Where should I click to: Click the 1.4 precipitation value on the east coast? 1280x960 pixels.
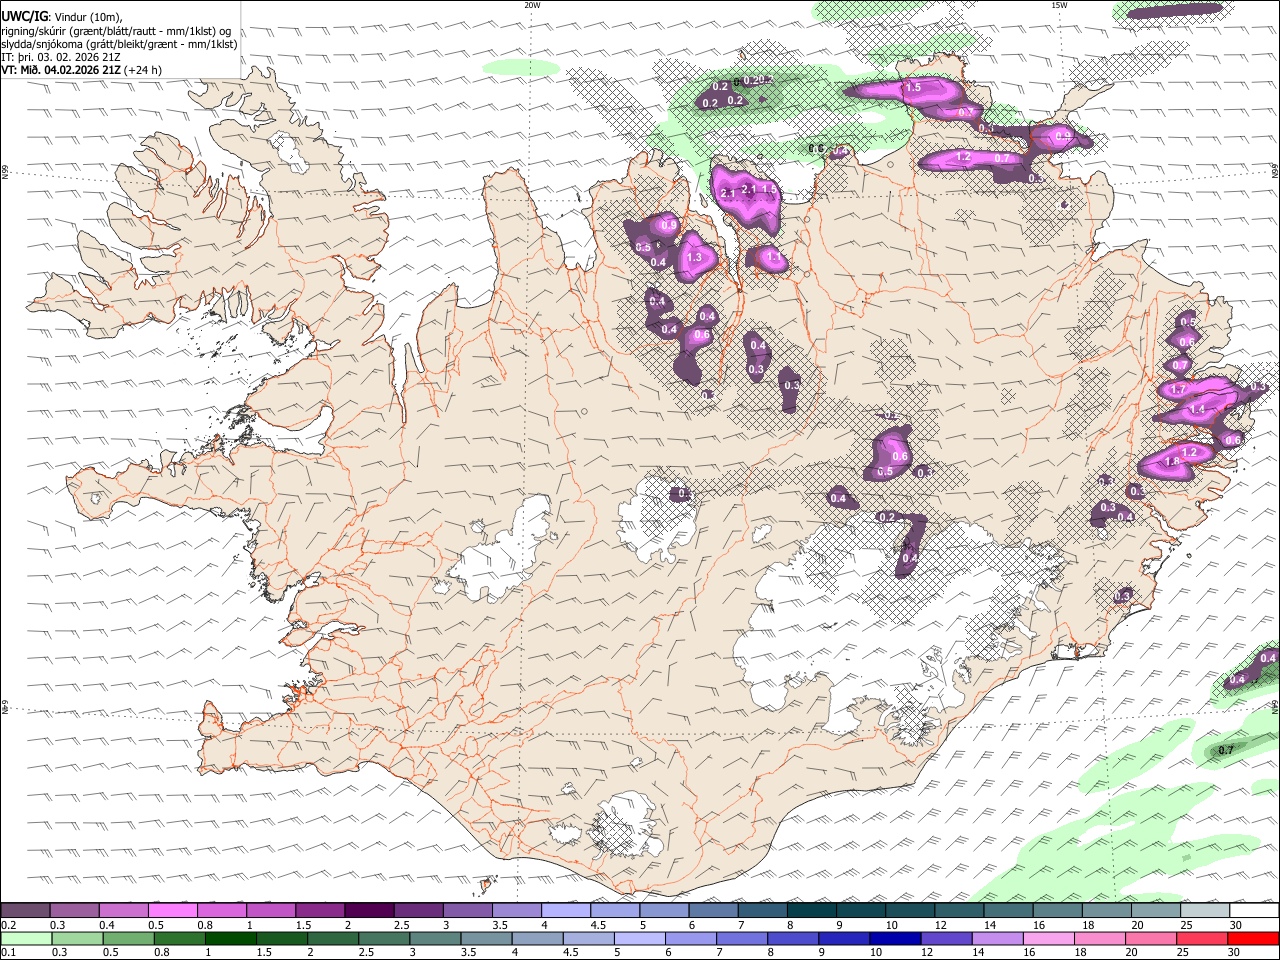point(1198,410)
